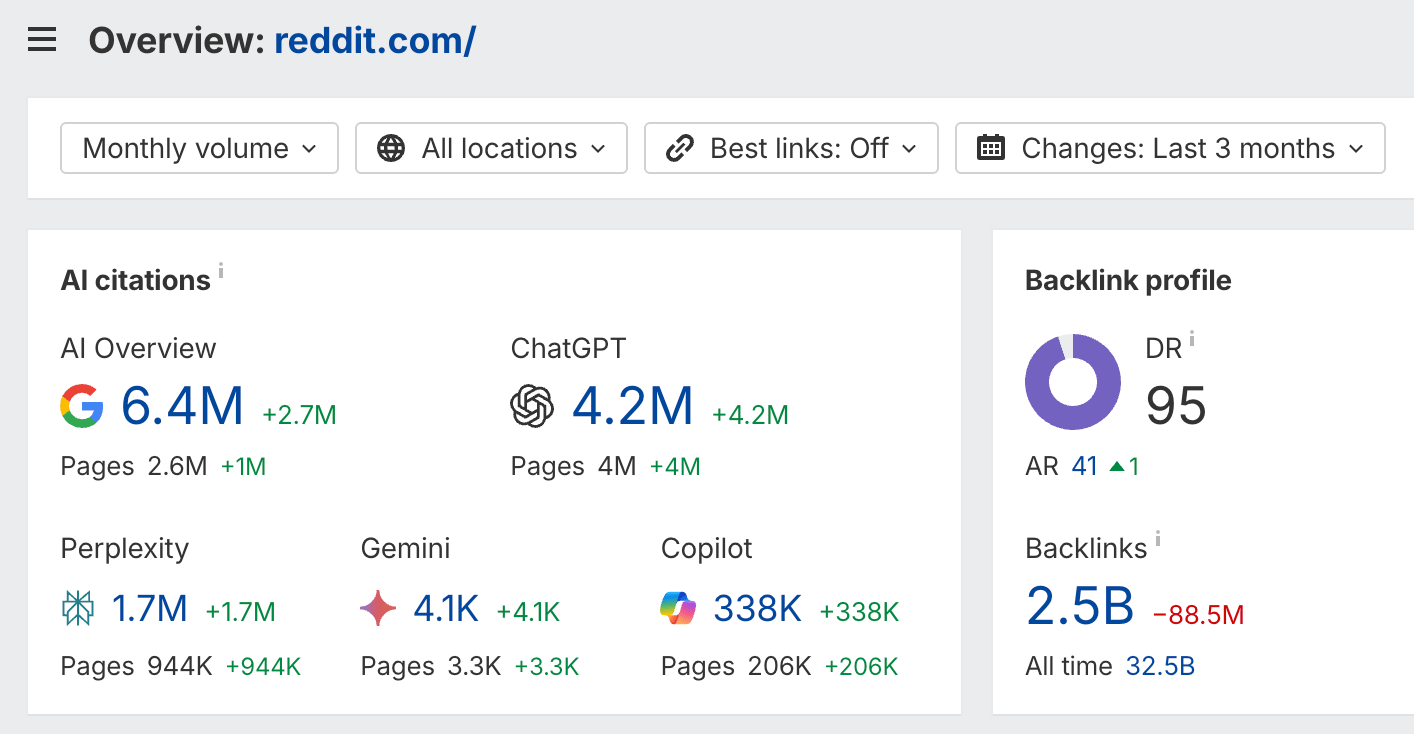Image resolution: width=1414 pixels, height=734 pixels.
Task: Open the Backlinks info tooltip
Action: 1158,538
